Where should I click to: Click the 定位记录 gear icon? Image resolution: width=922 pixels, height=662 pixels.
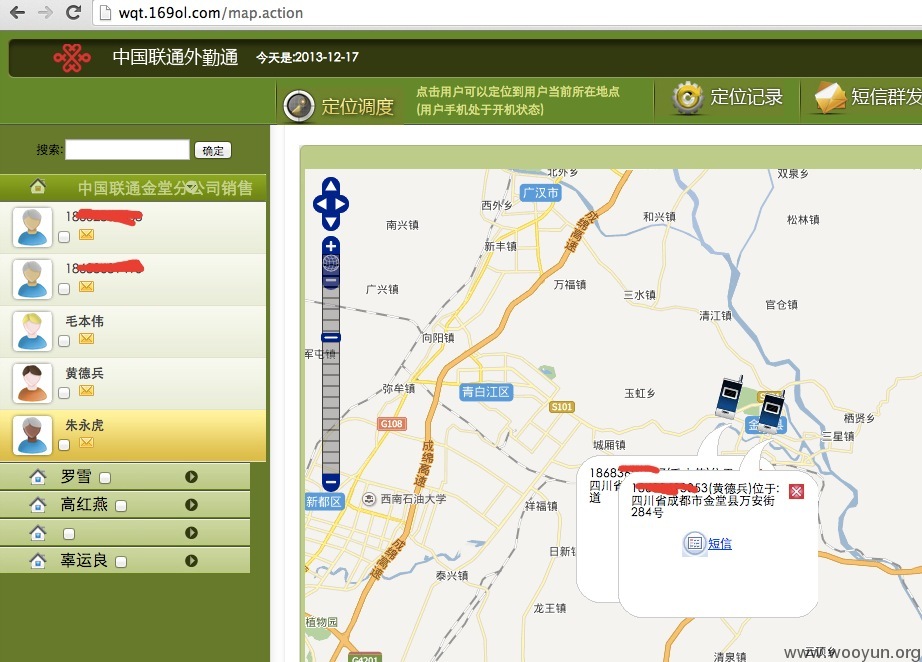click(x=687, y=98)
